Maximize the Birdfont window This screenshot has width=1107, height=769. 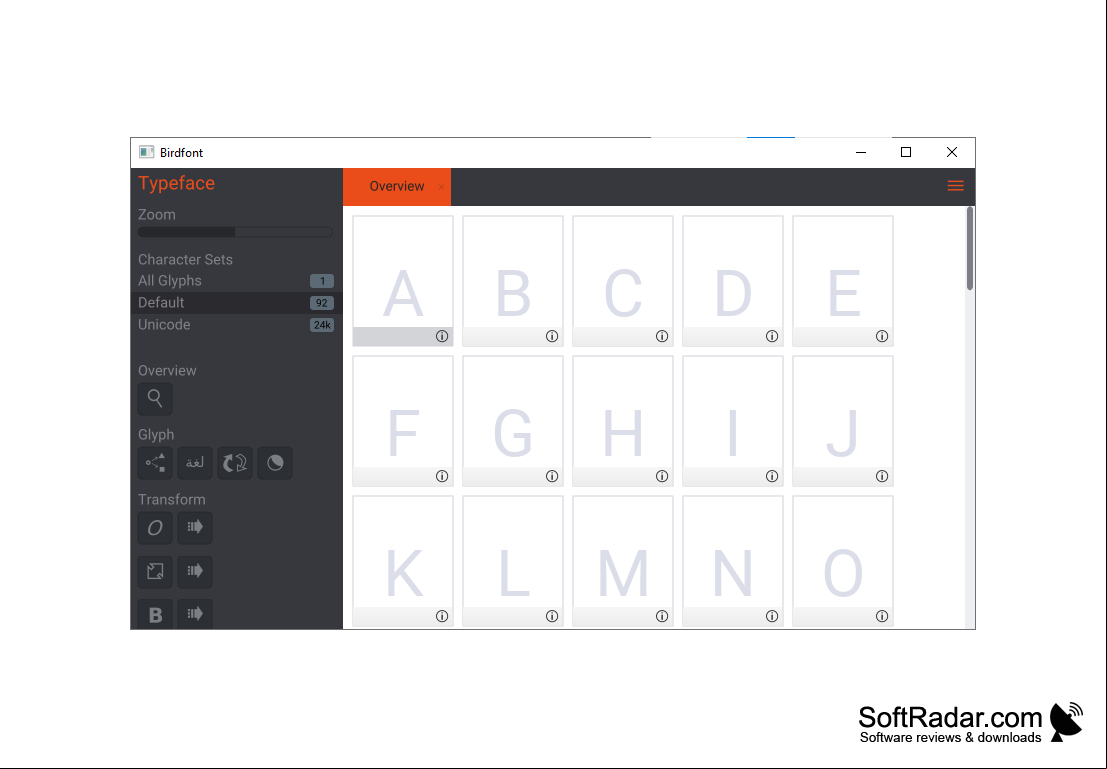tap(906, 152)
